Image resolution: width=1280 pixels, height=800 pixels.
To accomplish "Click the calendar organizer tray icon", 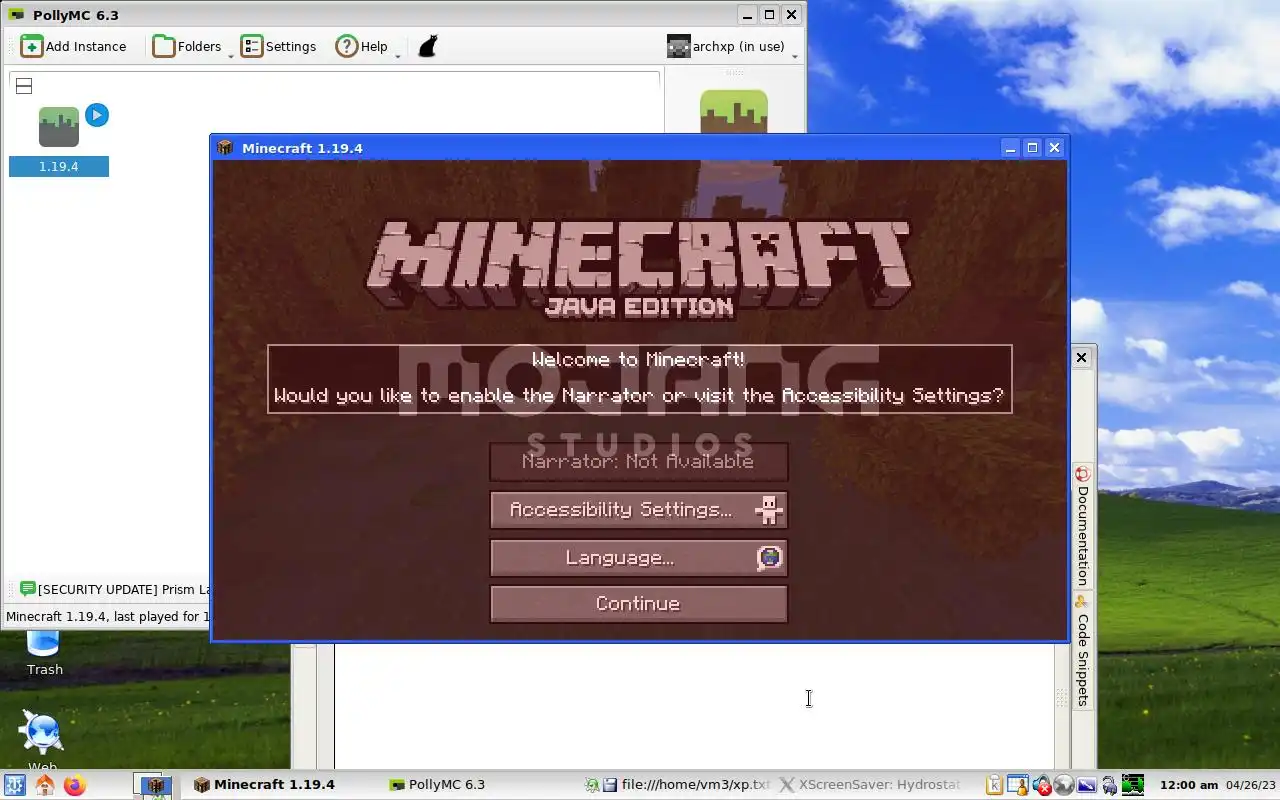I will [1018, 785].
